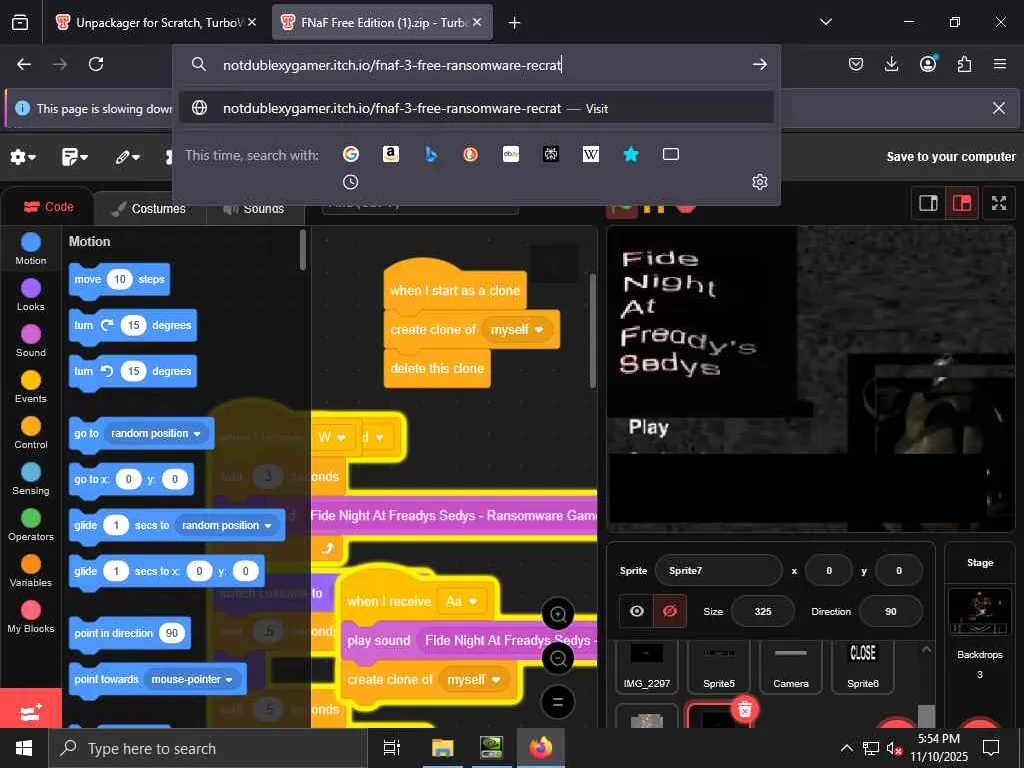Open Firefox application menu
Screen dimensions: 1024x768
coord(1000,64)
